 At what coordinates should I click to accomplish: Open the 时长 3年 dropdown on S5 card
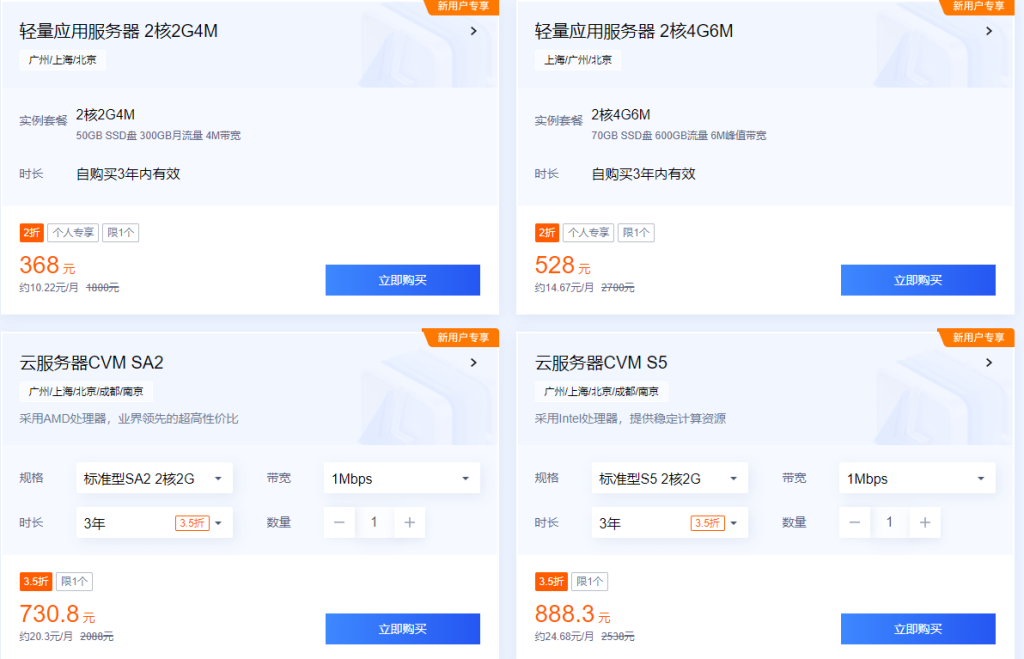coord(669,523)
